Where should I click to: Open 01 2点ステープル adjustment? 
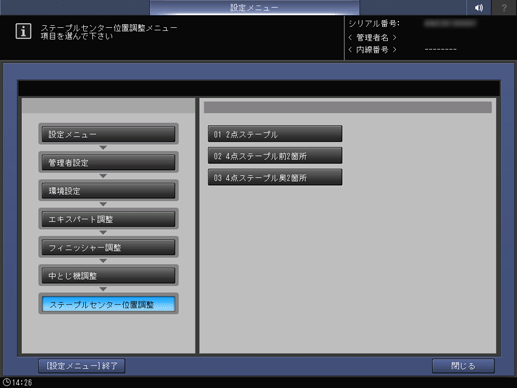point(275,134)
